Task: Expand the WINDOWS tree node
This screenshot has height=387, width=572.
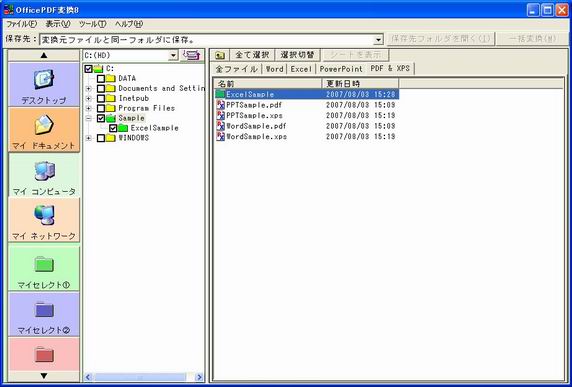Action: point(88,138)
